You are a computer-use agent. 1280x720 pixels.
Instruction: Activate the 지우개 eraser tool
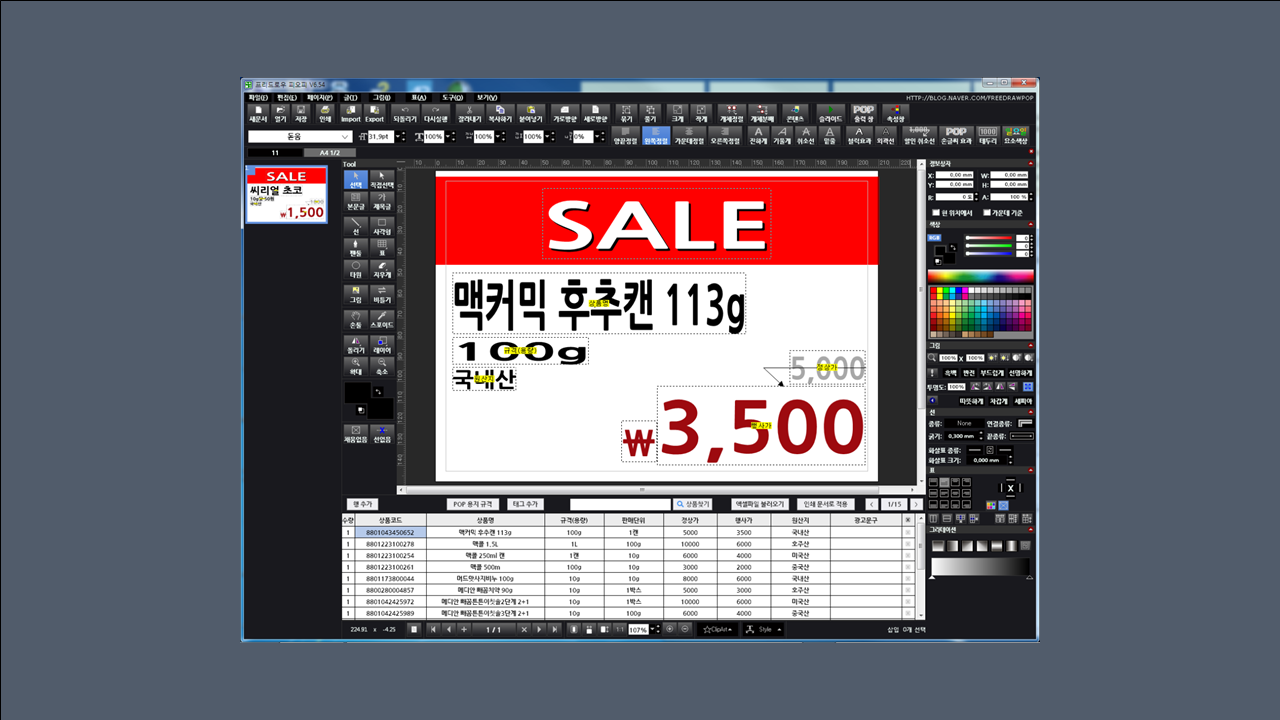[382, 269]
